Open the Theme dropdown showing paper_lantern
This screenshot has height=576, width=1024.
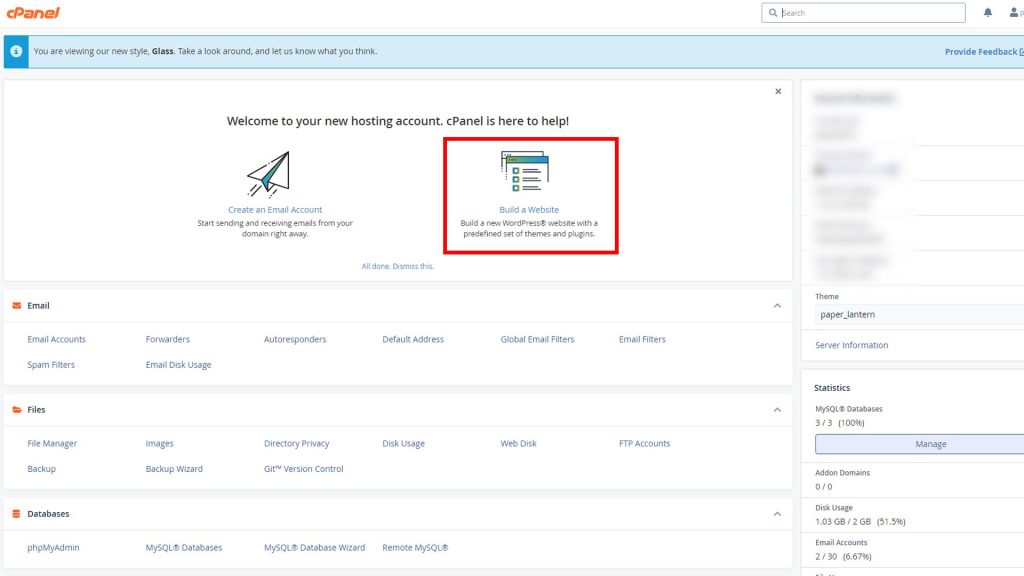pos(920,314)
